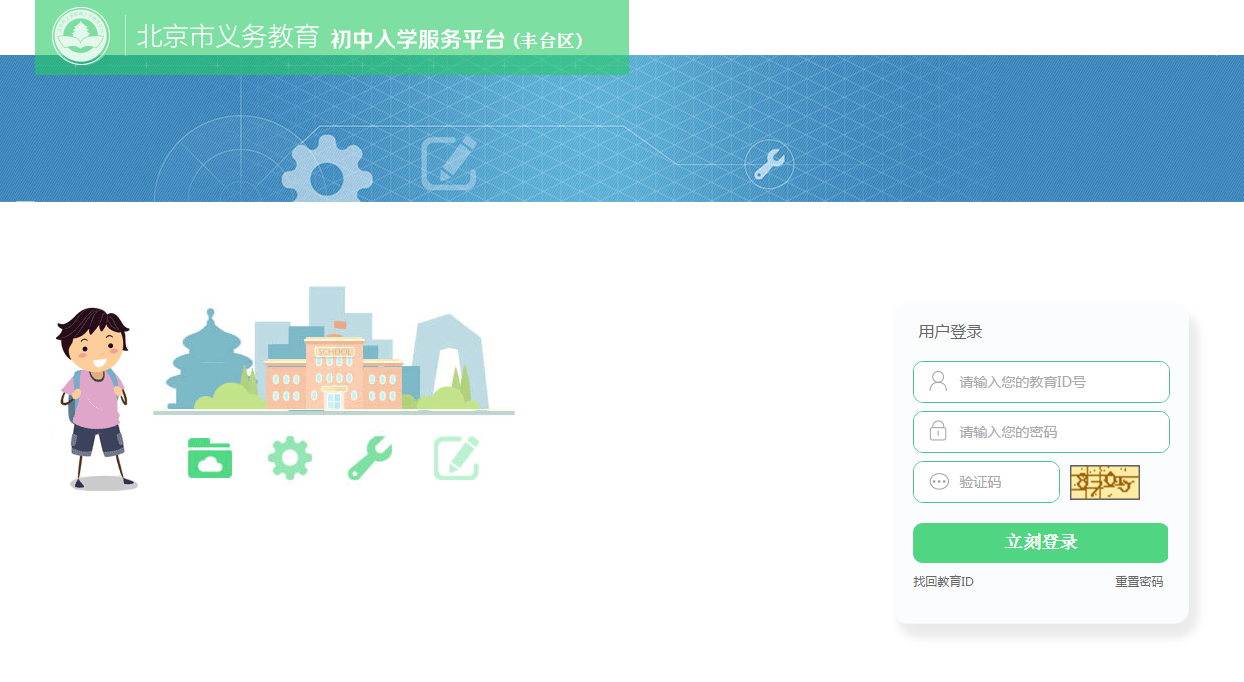
Task: Click the green gear settings icon
Action: click(290, 458)
